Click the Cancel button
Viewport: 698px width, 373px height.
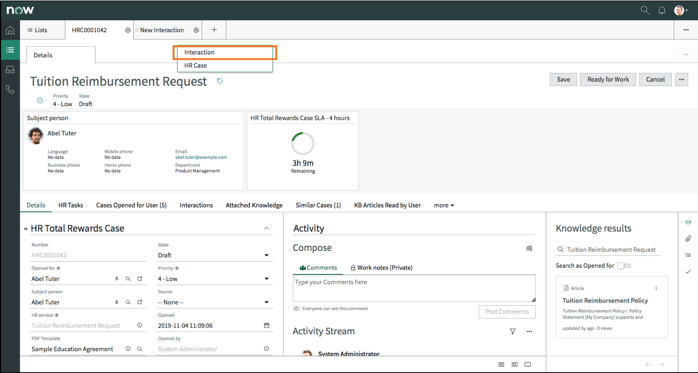click(x=655, y=79)
